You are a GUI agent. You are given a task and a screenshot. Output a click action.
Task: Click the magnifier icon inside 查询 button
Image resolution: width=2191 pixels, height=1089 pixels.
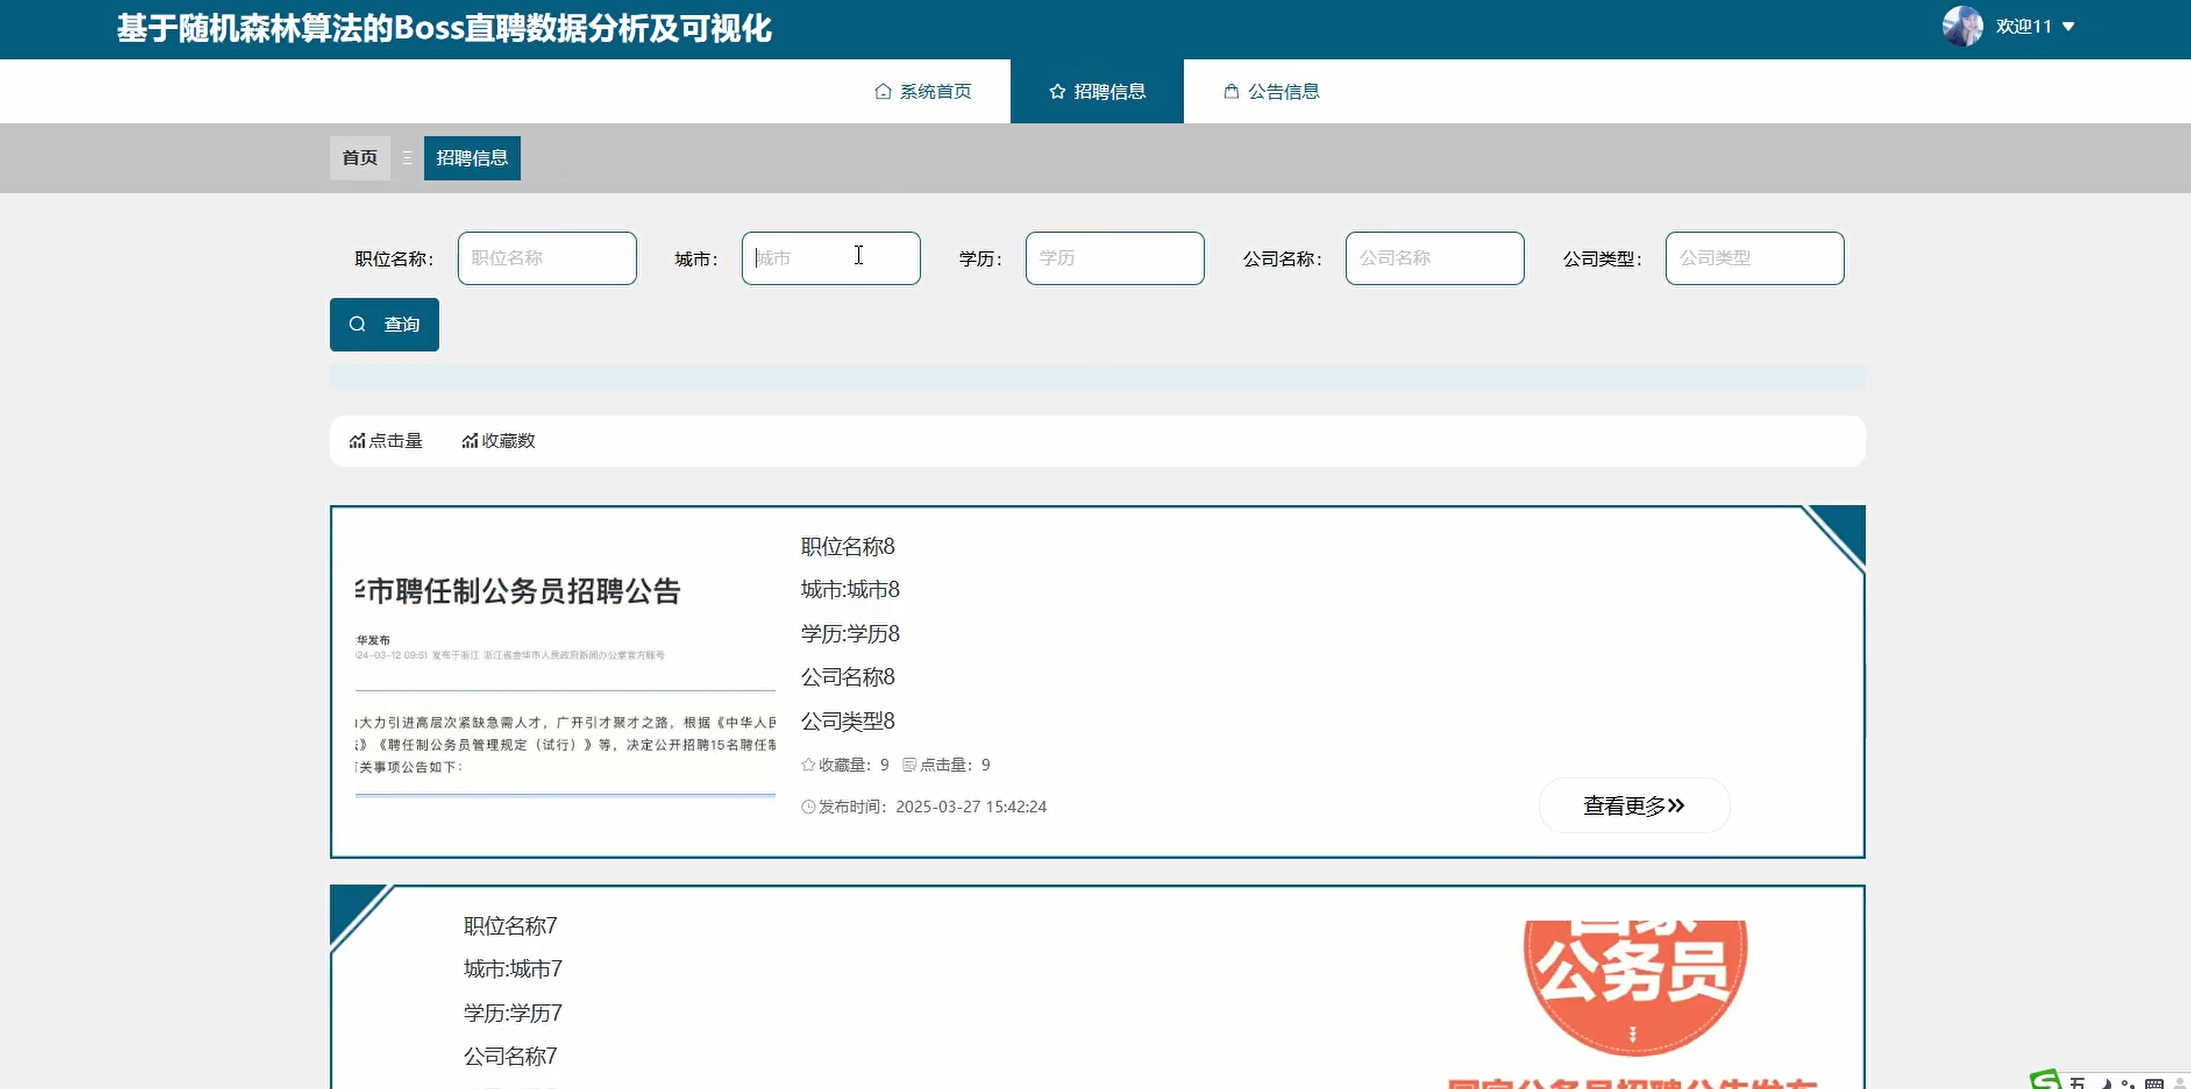358,324
